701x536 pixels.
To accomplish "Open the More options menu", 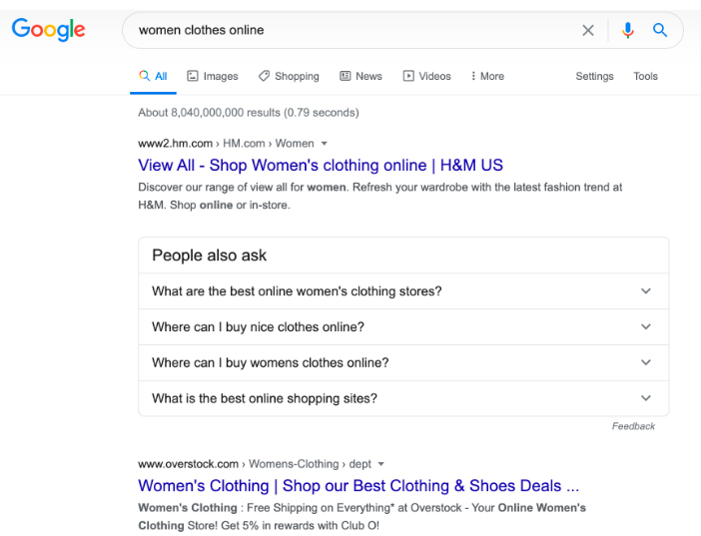I will click(x=487, y=76).
